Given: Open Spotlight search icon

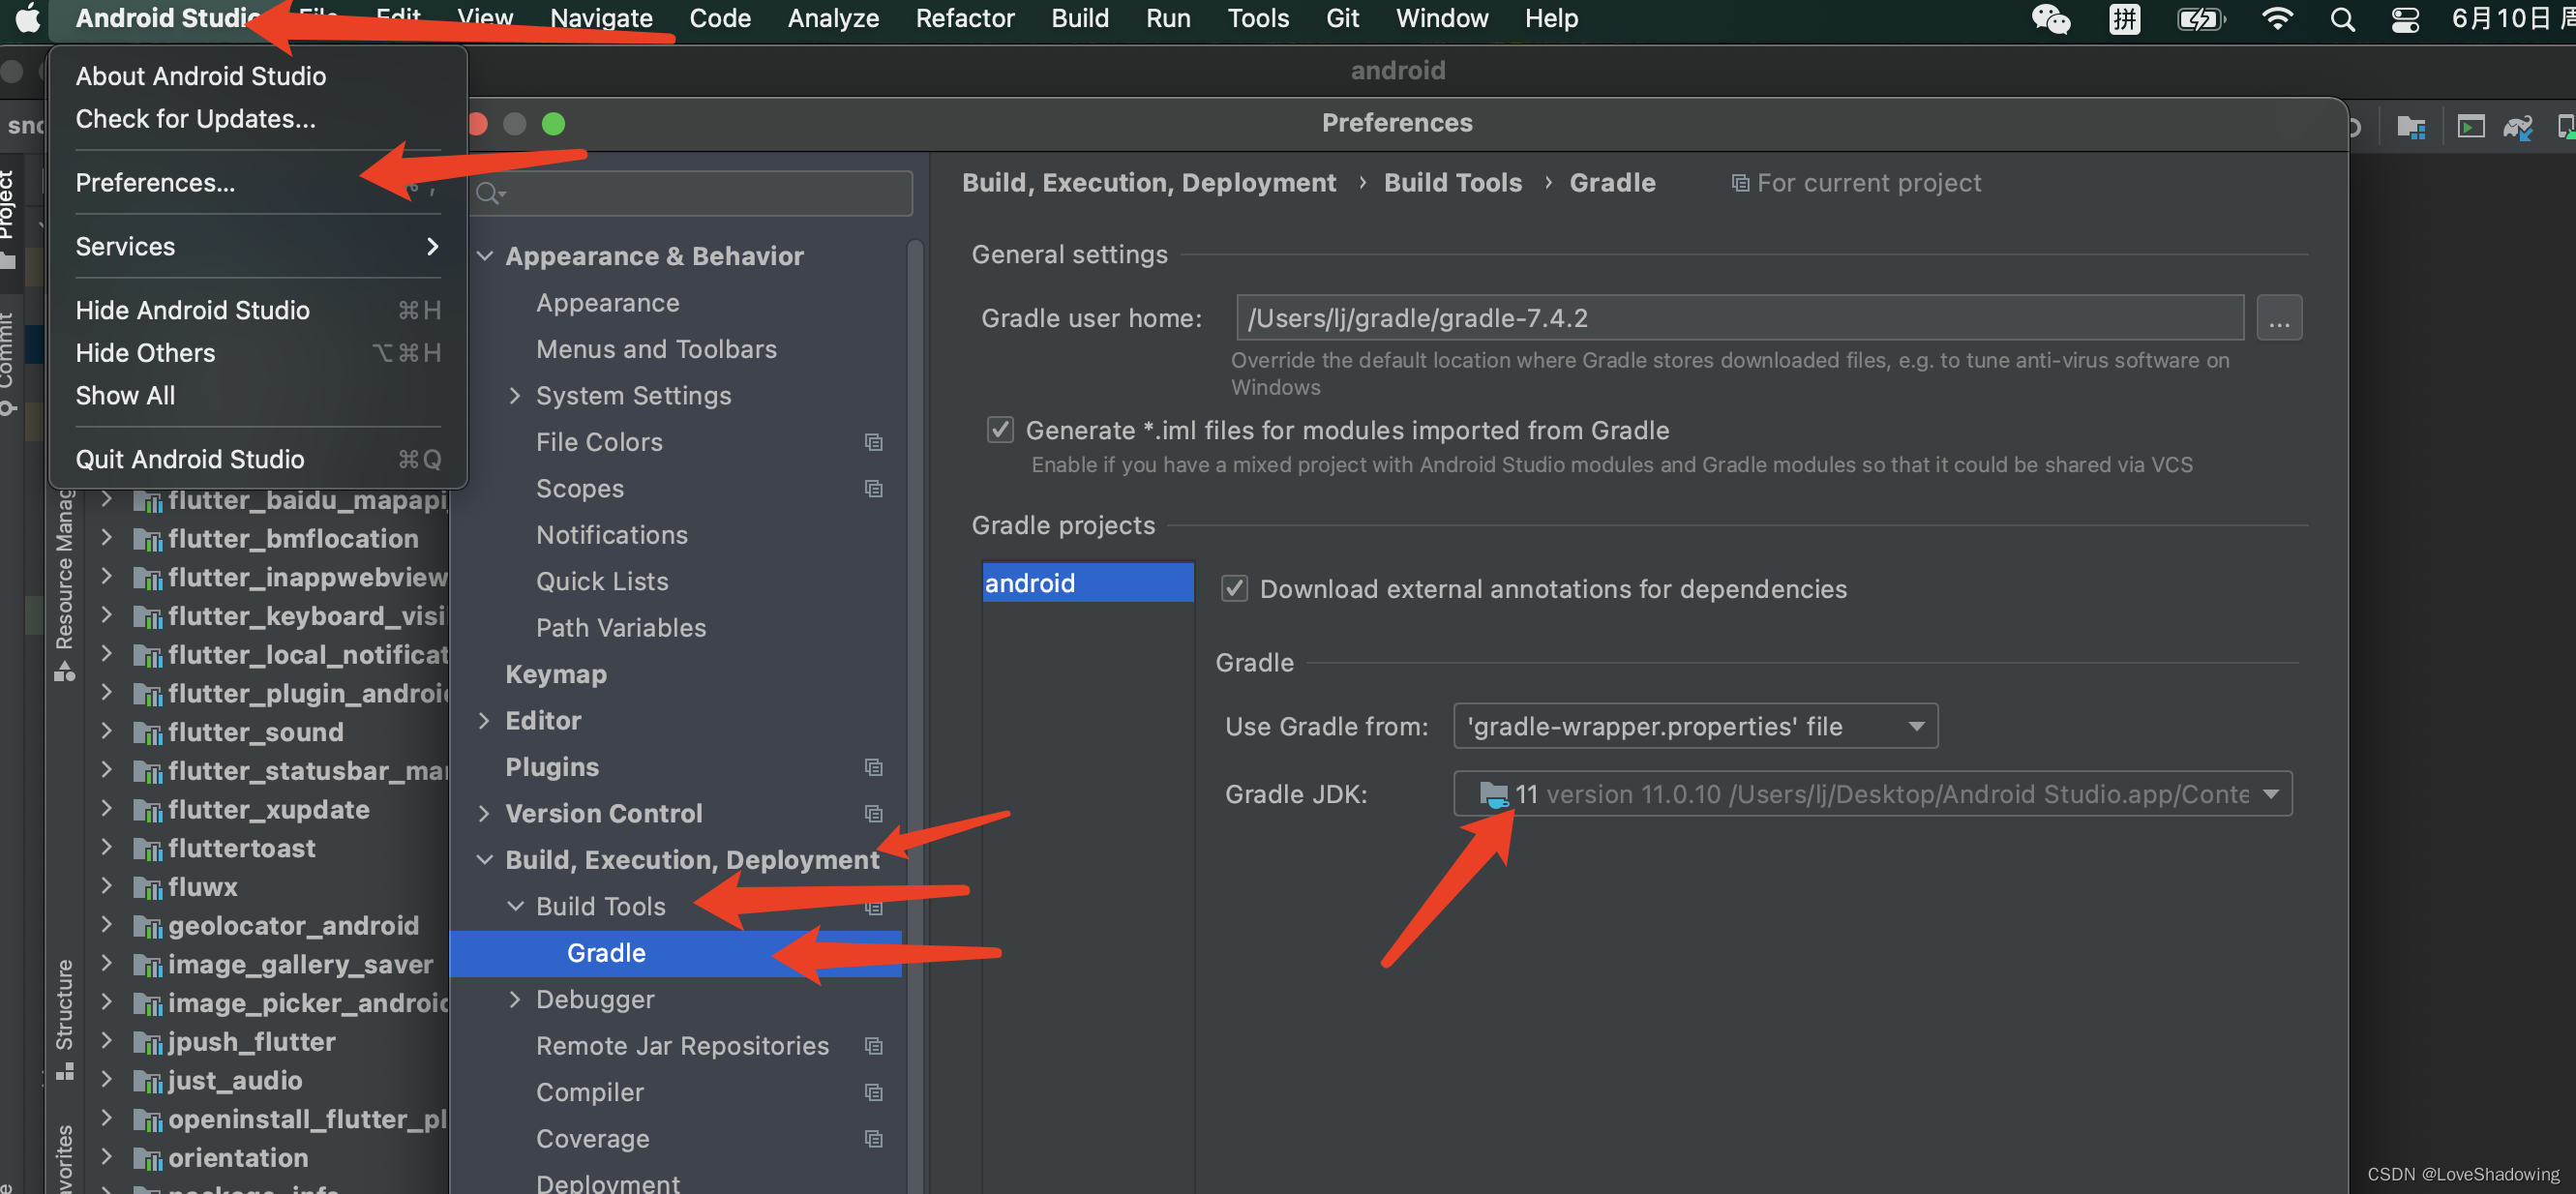Looking at the screenshot, I should (x=2342, y=19).
